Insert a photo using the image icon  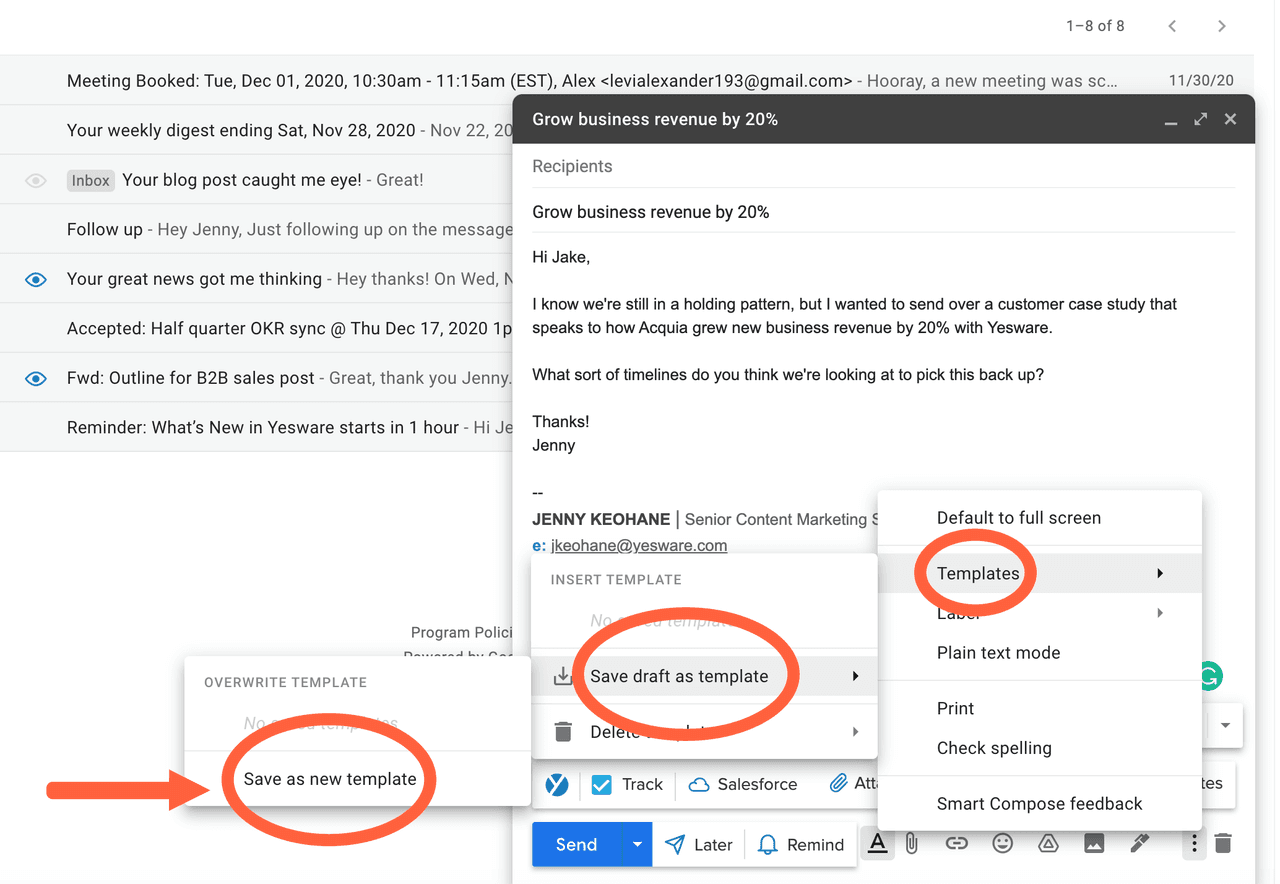(1093, 843)
